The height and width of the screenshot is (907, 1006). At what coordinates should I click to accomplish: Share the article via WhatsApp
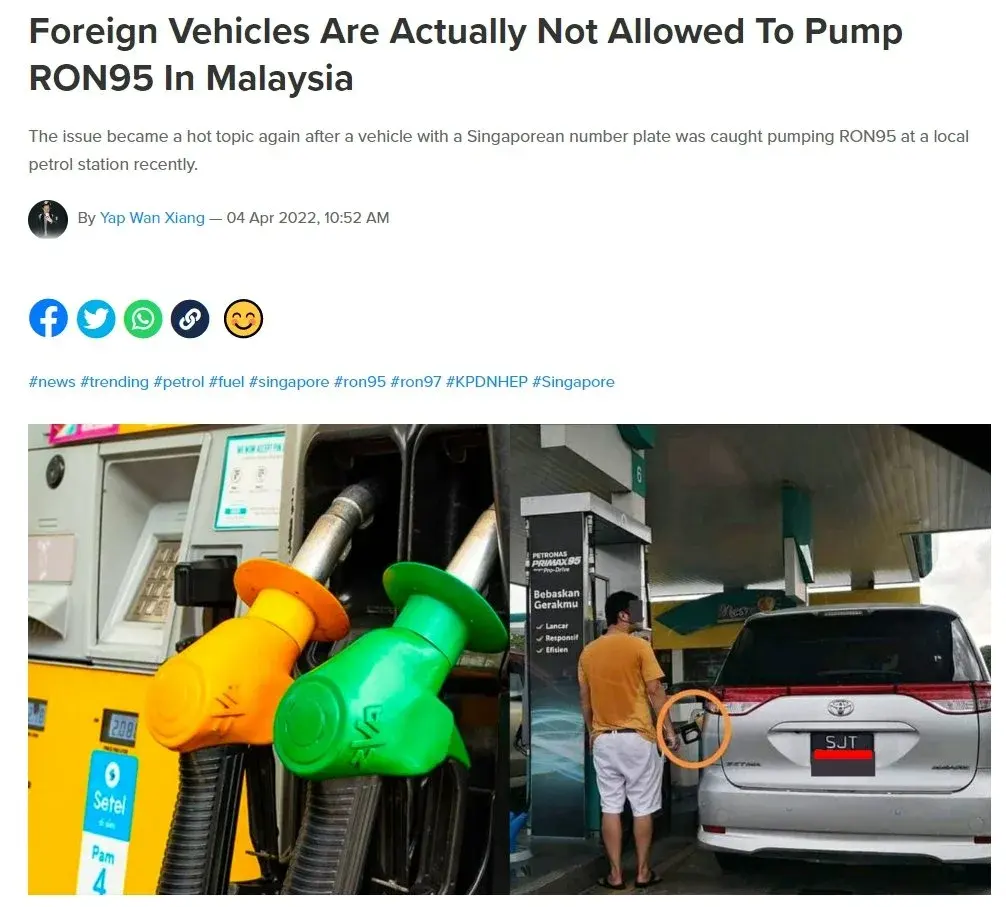[143, 318]
